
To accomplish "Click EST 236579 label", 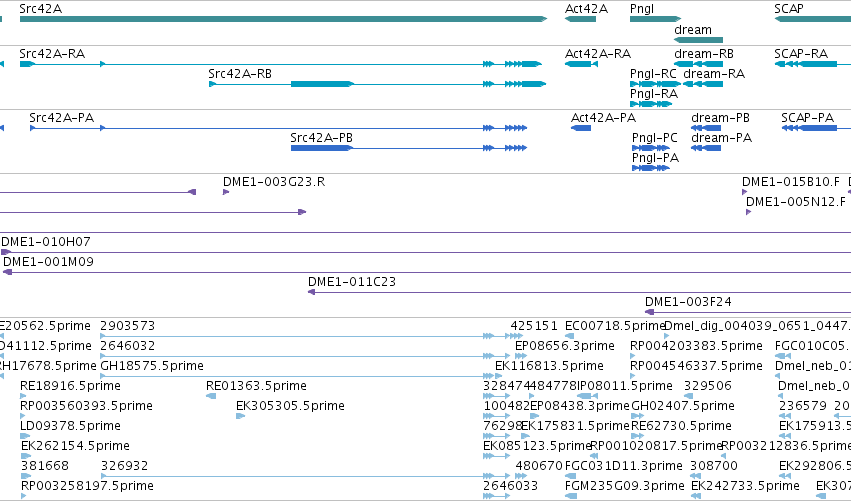I will tap(803, 406).
